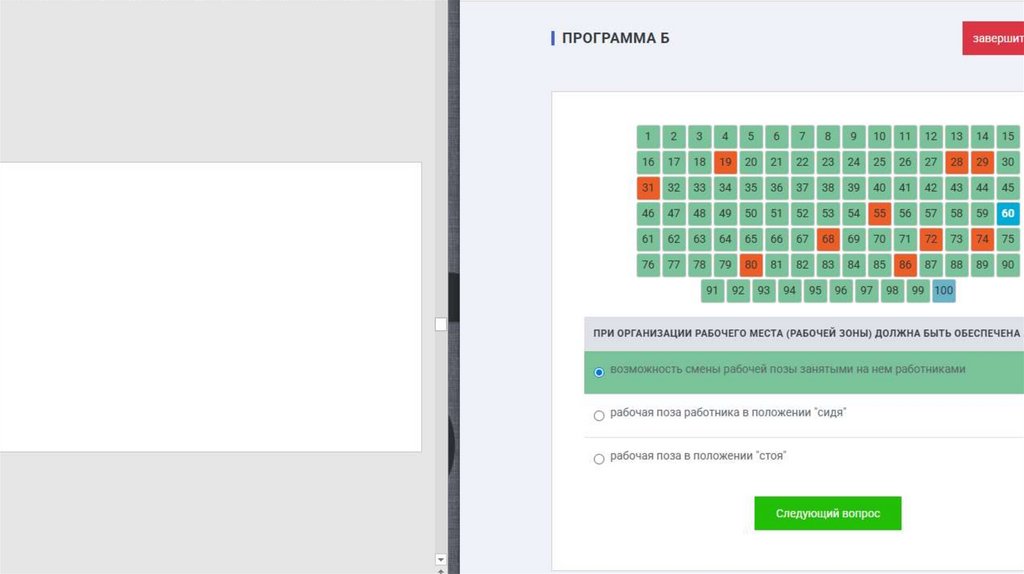This screenshot has height=574, width=1024.
Task: Open question 86 in the grid
Action: tap(905, 265)
